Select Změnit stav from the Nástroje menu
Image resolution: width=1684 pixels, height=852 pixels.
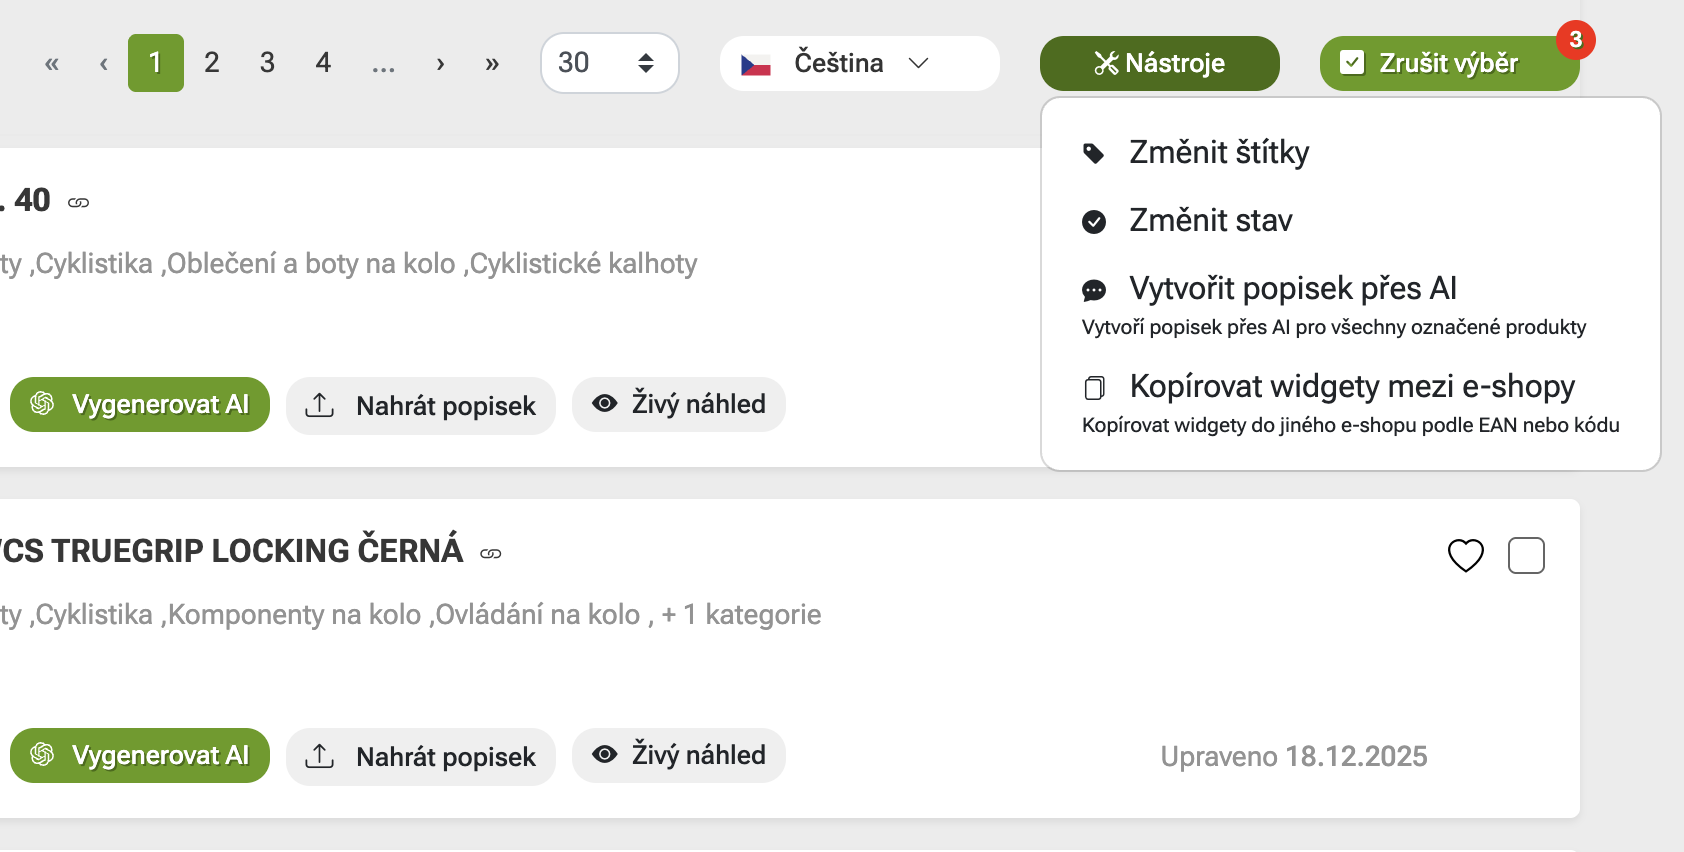1210,220
